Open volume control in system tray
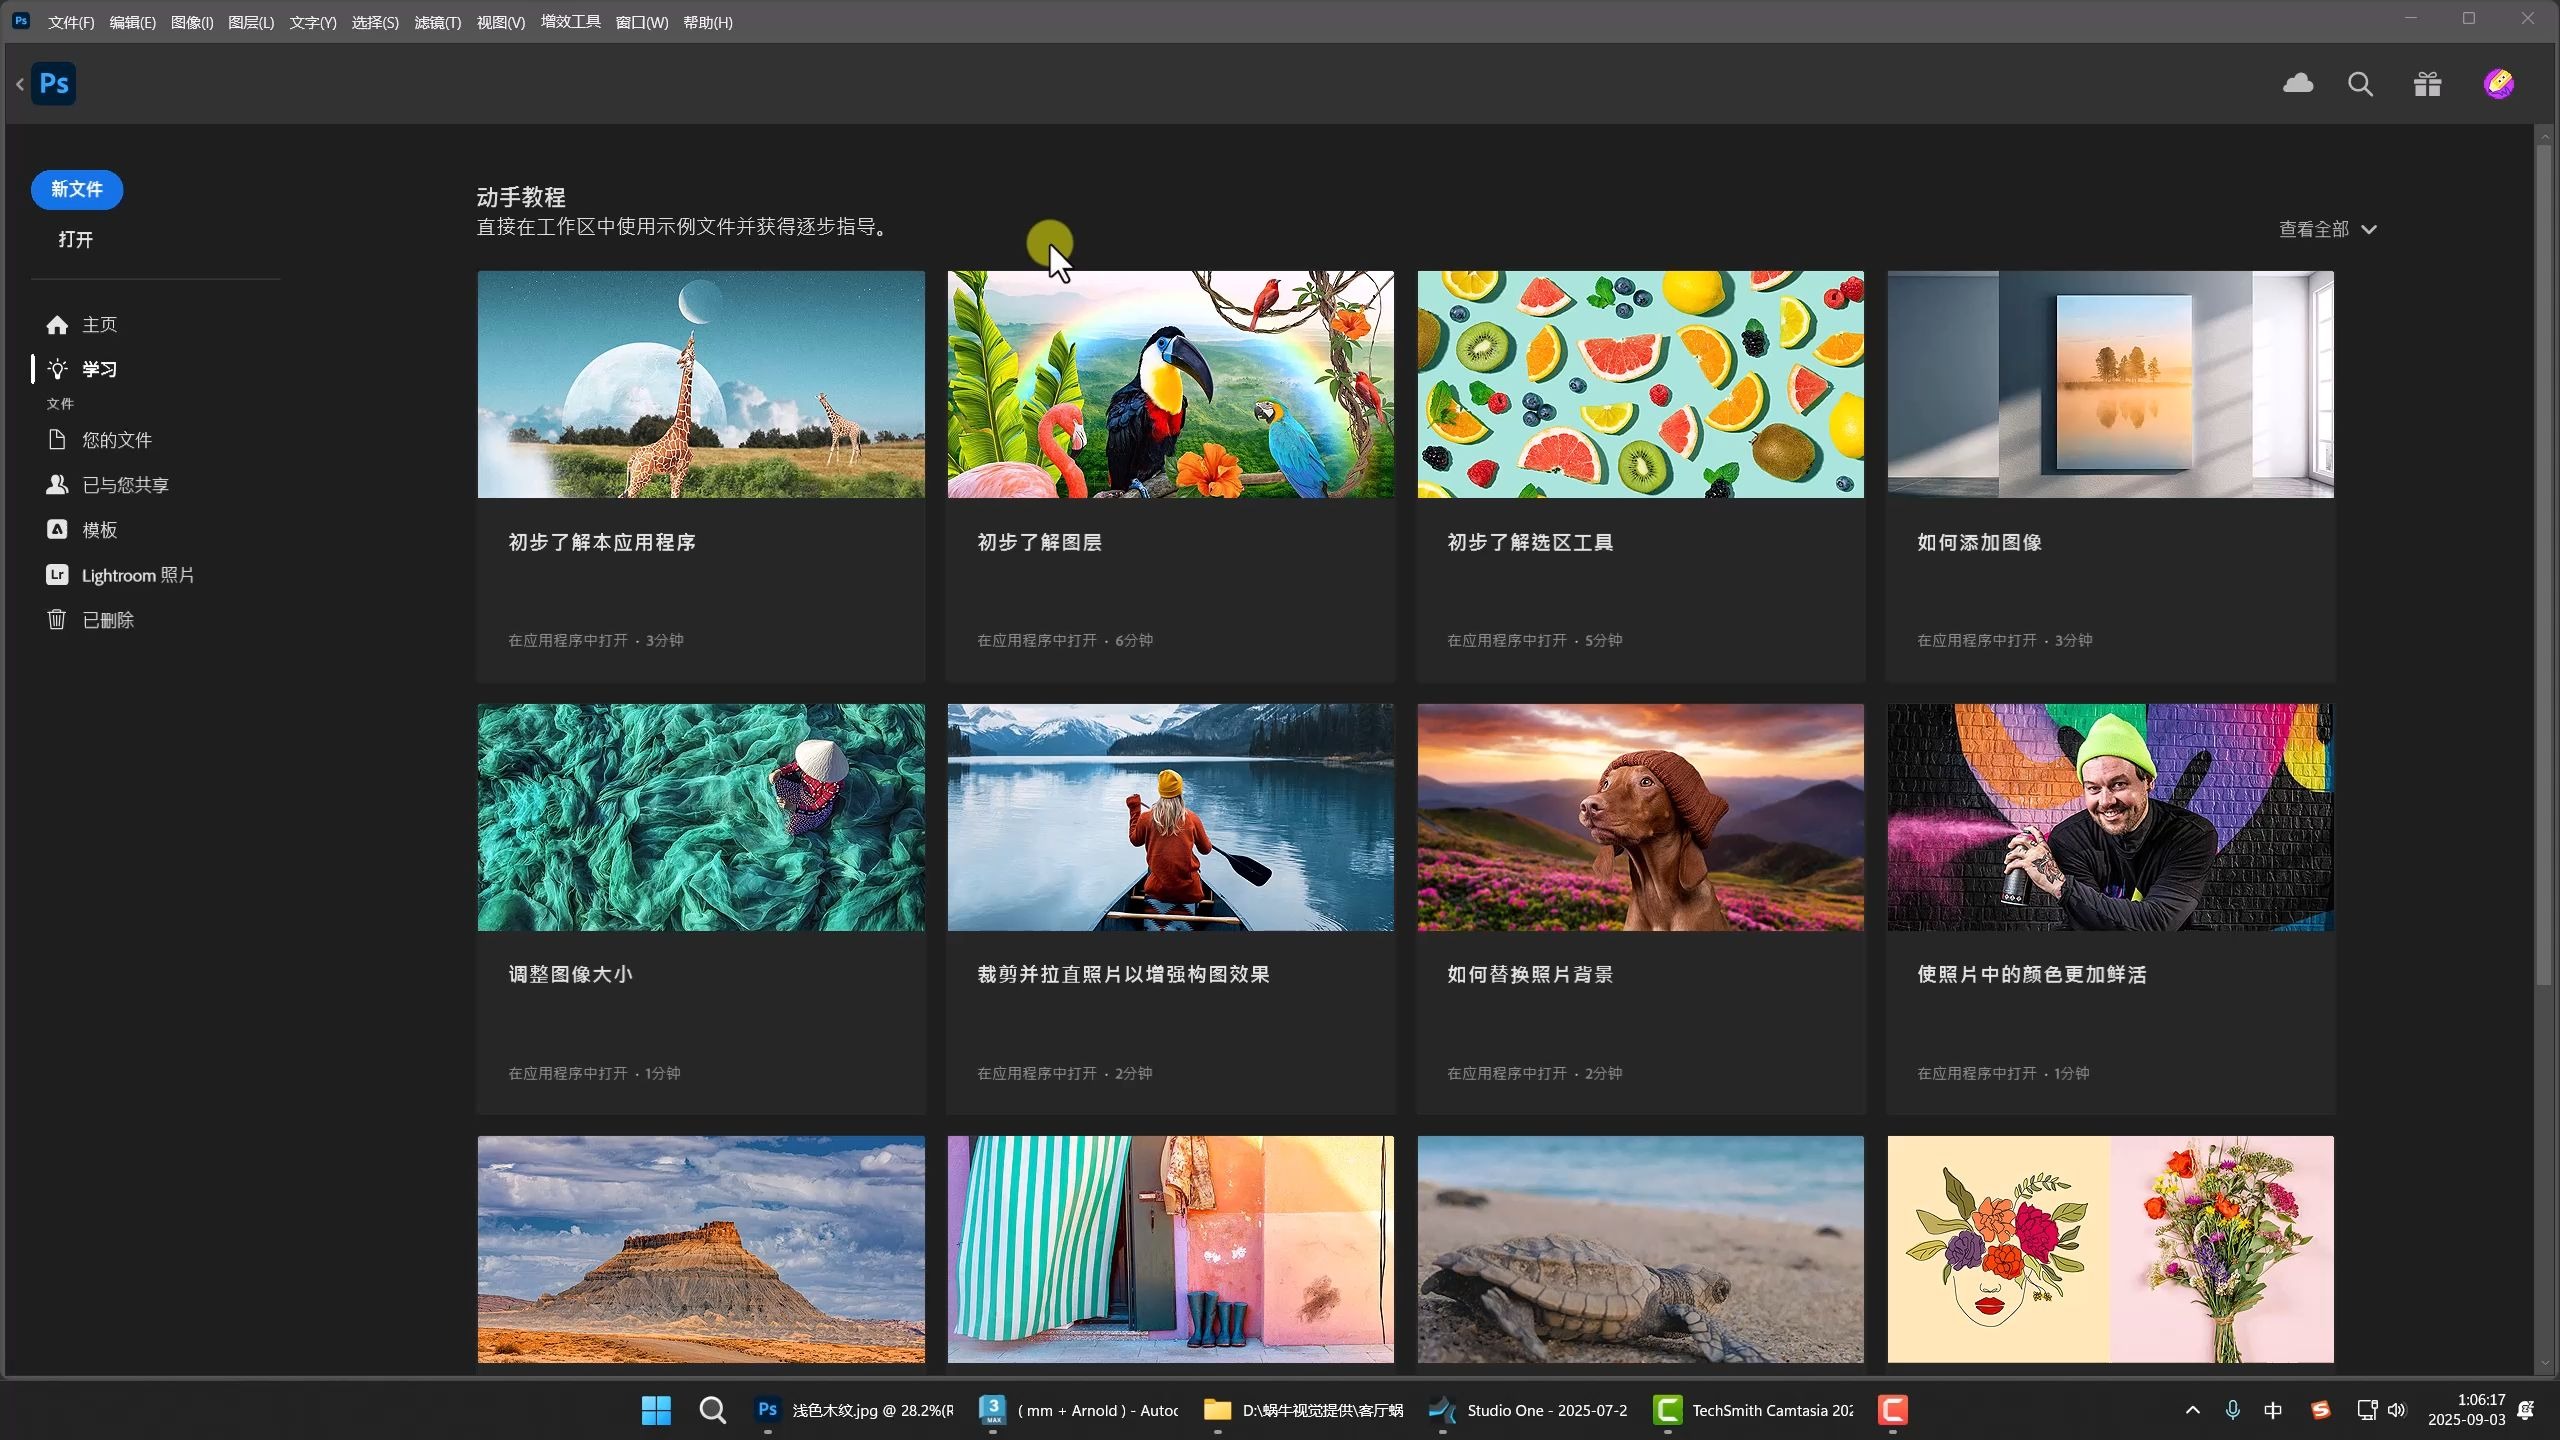Image resolution: width=2560 pixels, height=1440 pixels. (x=2397, y=1410)
